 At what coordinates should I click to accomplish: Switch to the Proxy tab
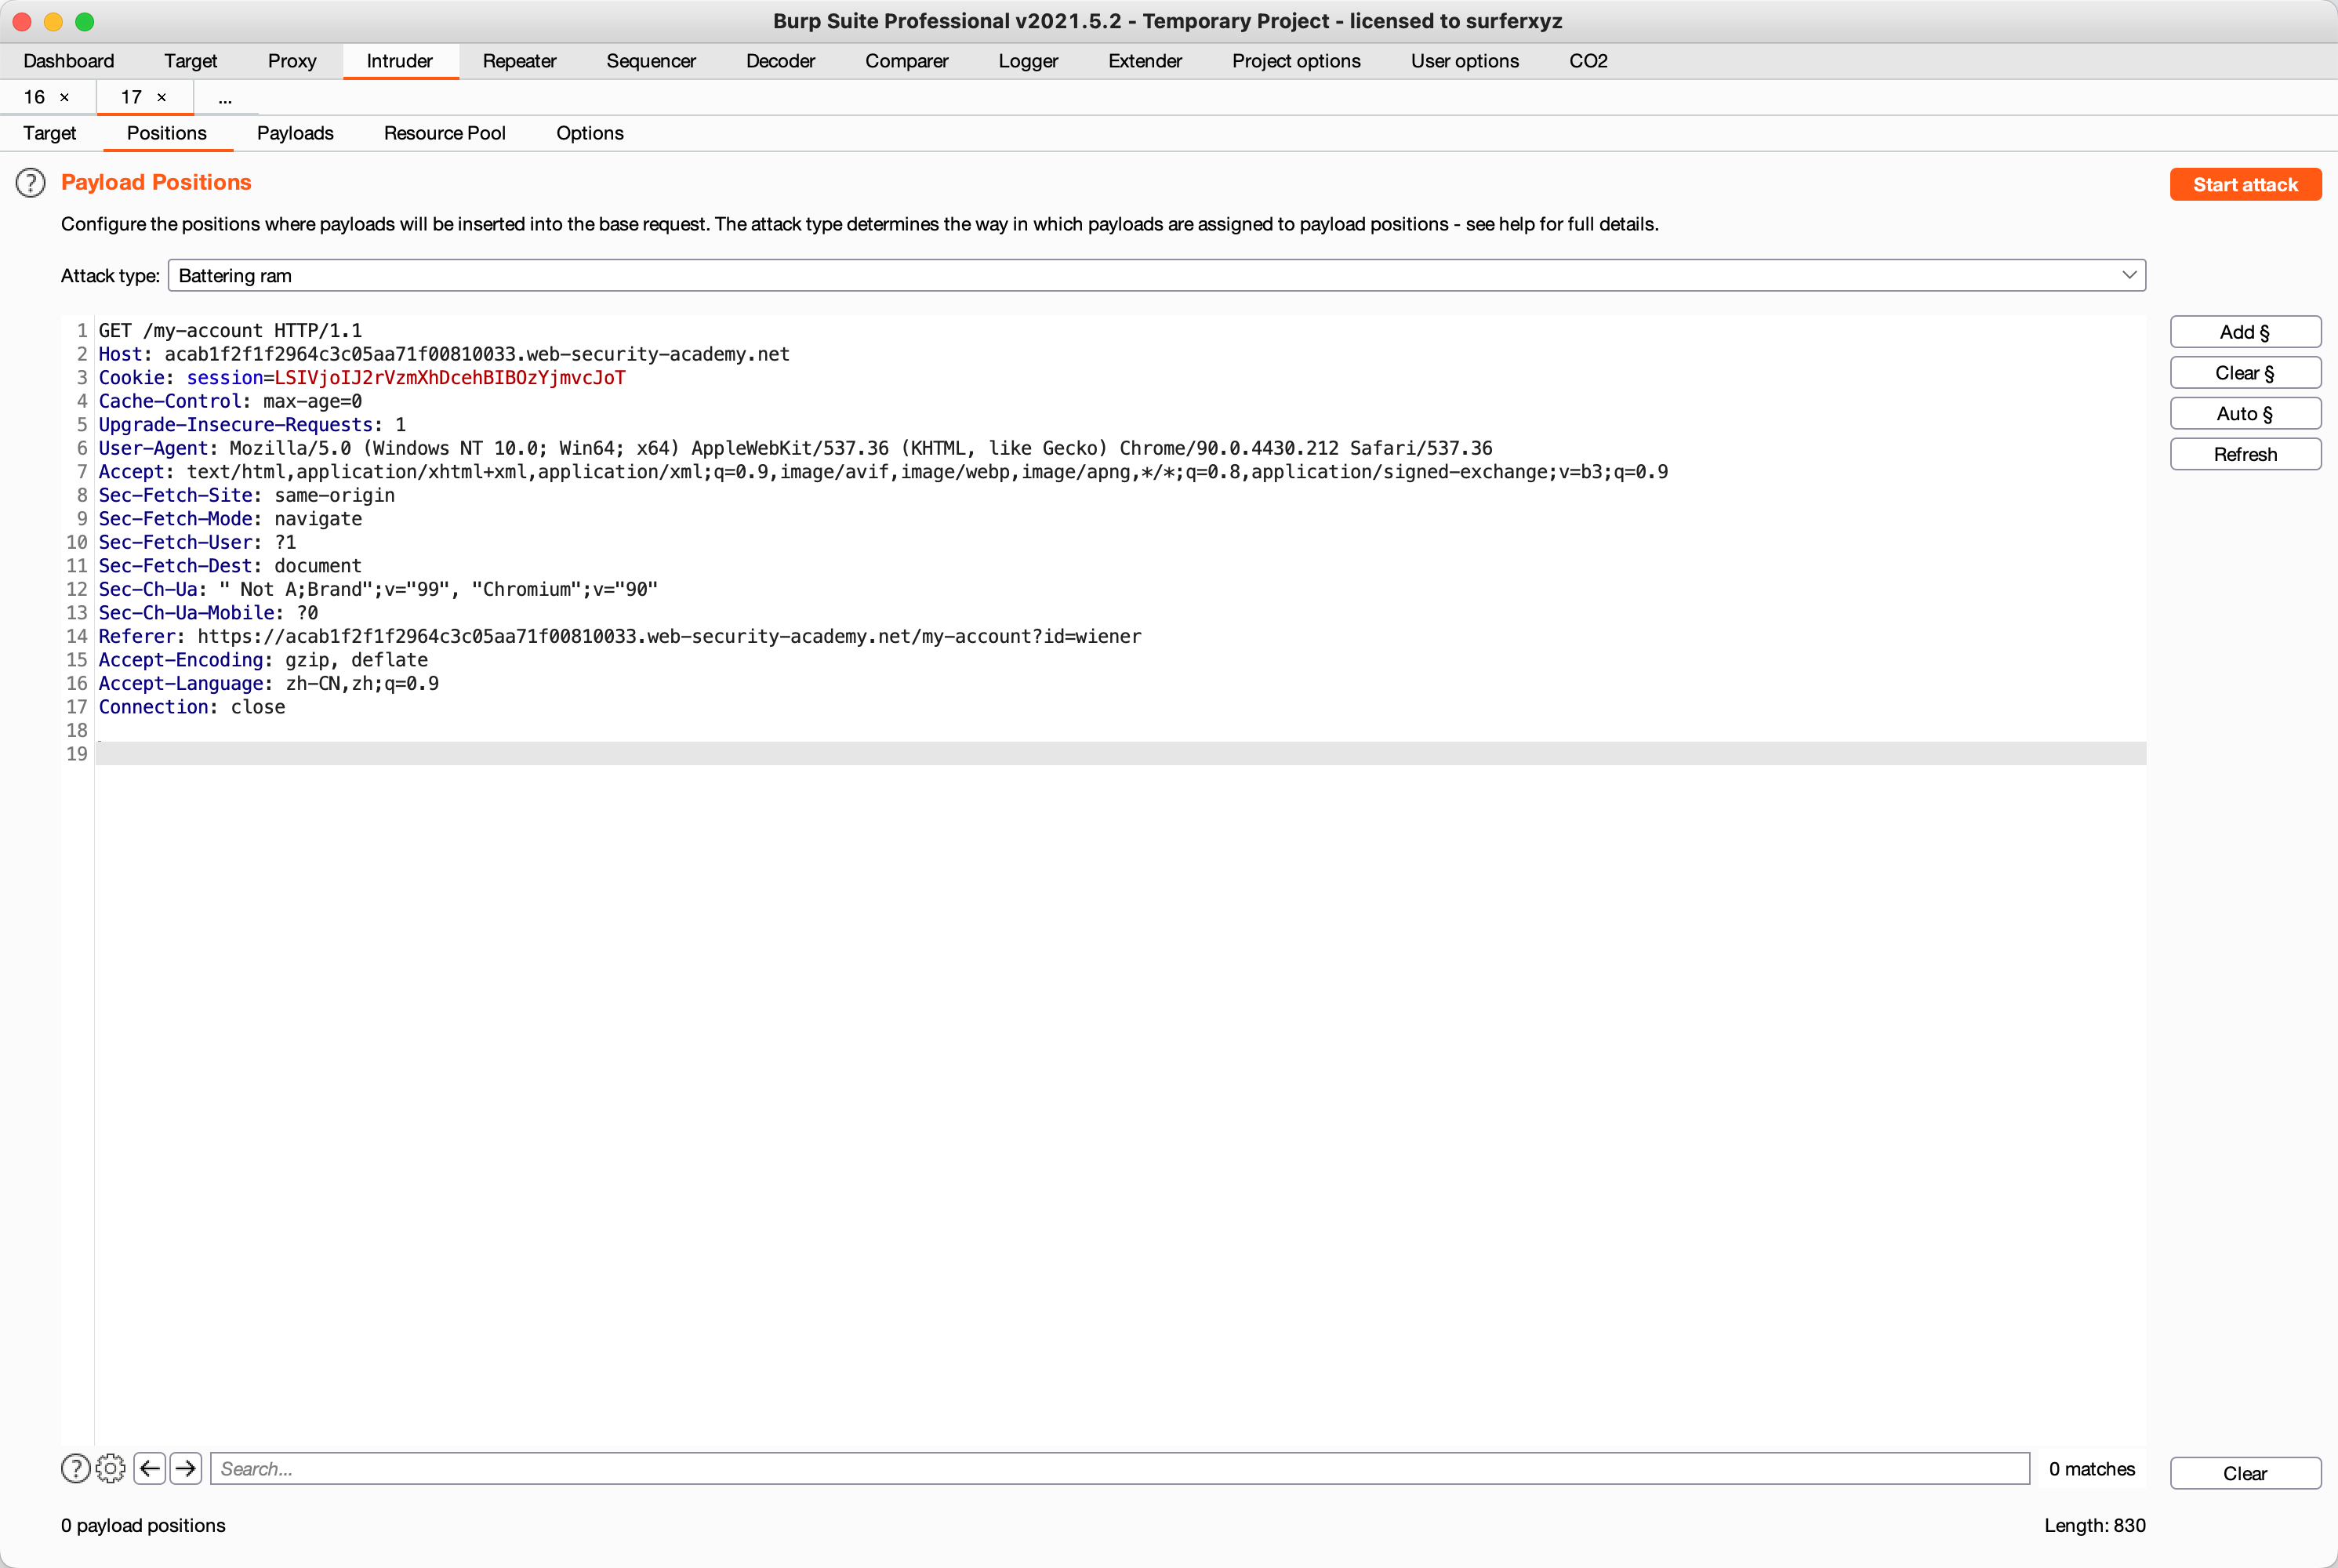(292, 61)
